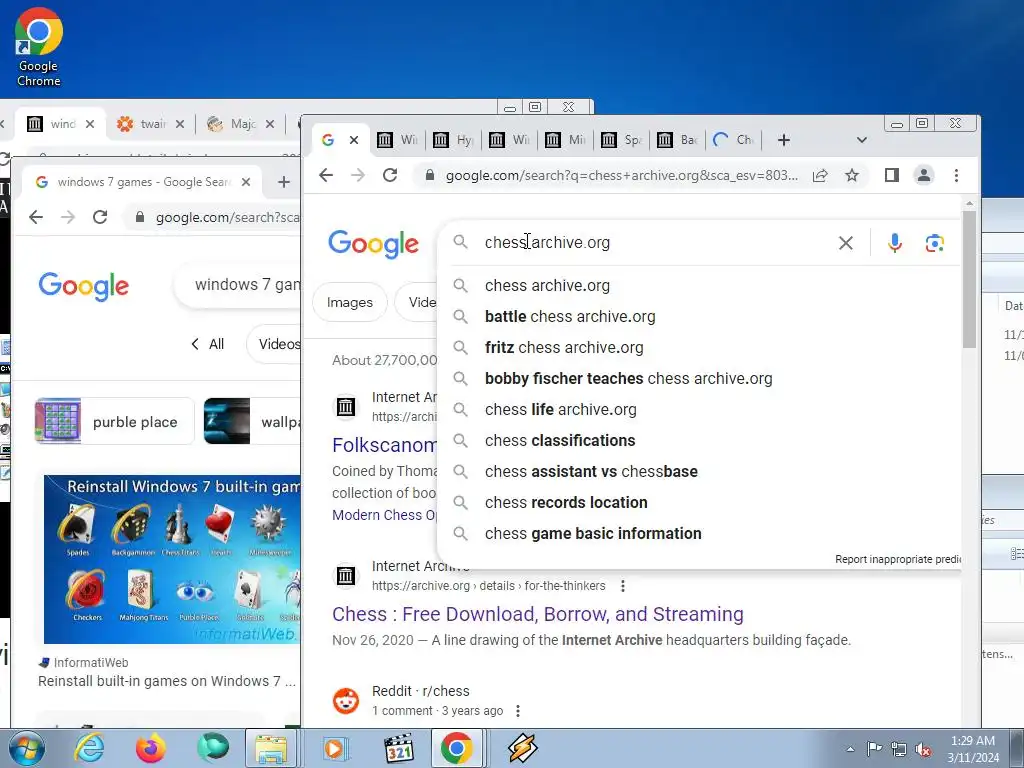Click Google logo in windows 7 games window

point(84,286)
